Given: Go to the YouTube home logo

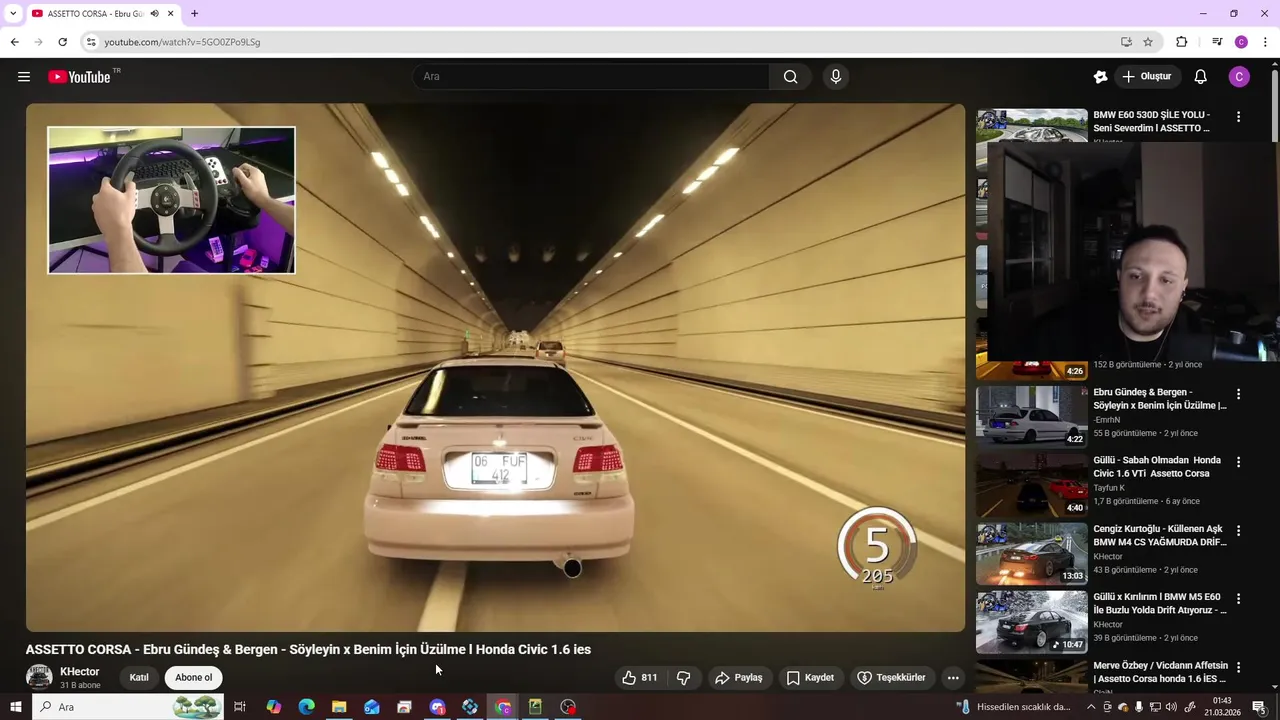Looking at the screenshot, I should (x=79, y=77).
